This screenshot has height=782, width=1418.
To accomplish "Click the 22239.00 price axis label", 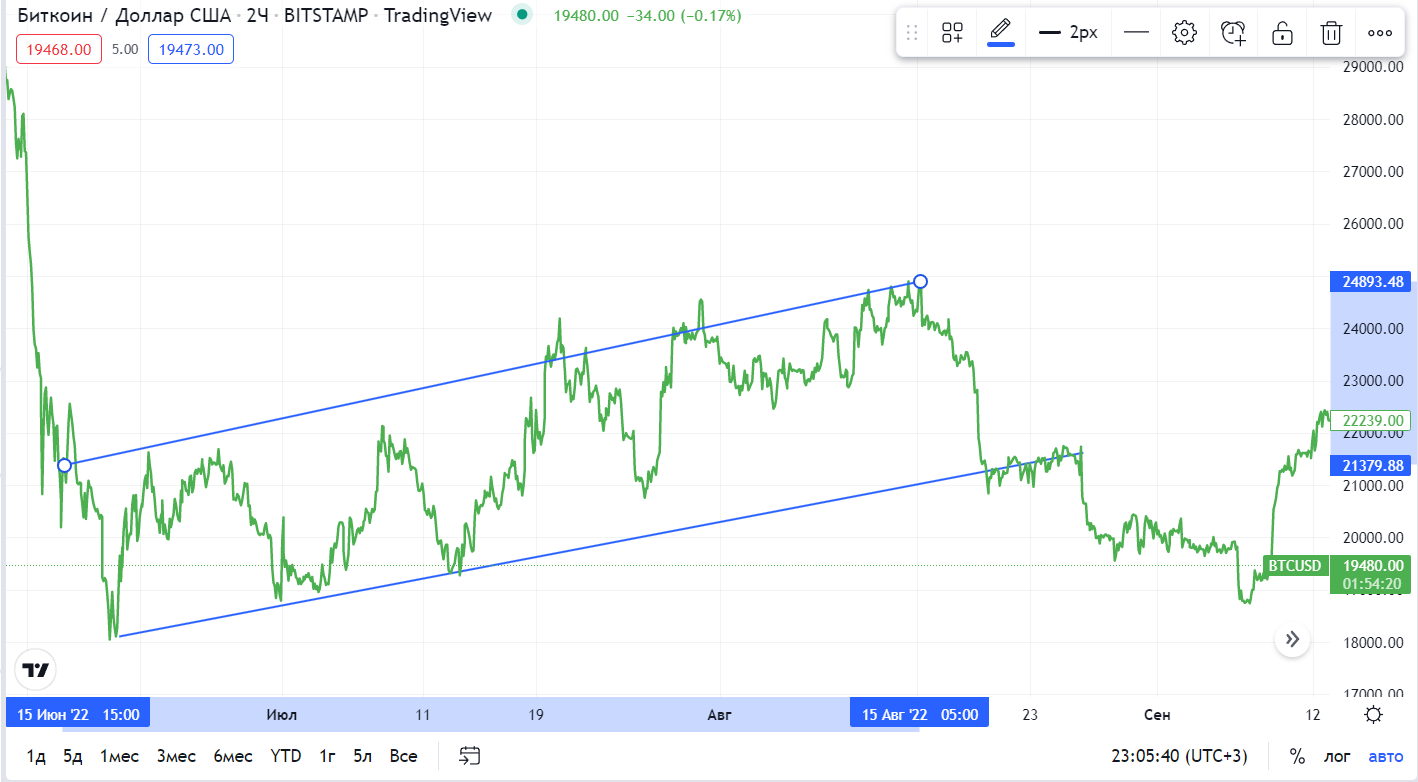I will pos(1369,421).
